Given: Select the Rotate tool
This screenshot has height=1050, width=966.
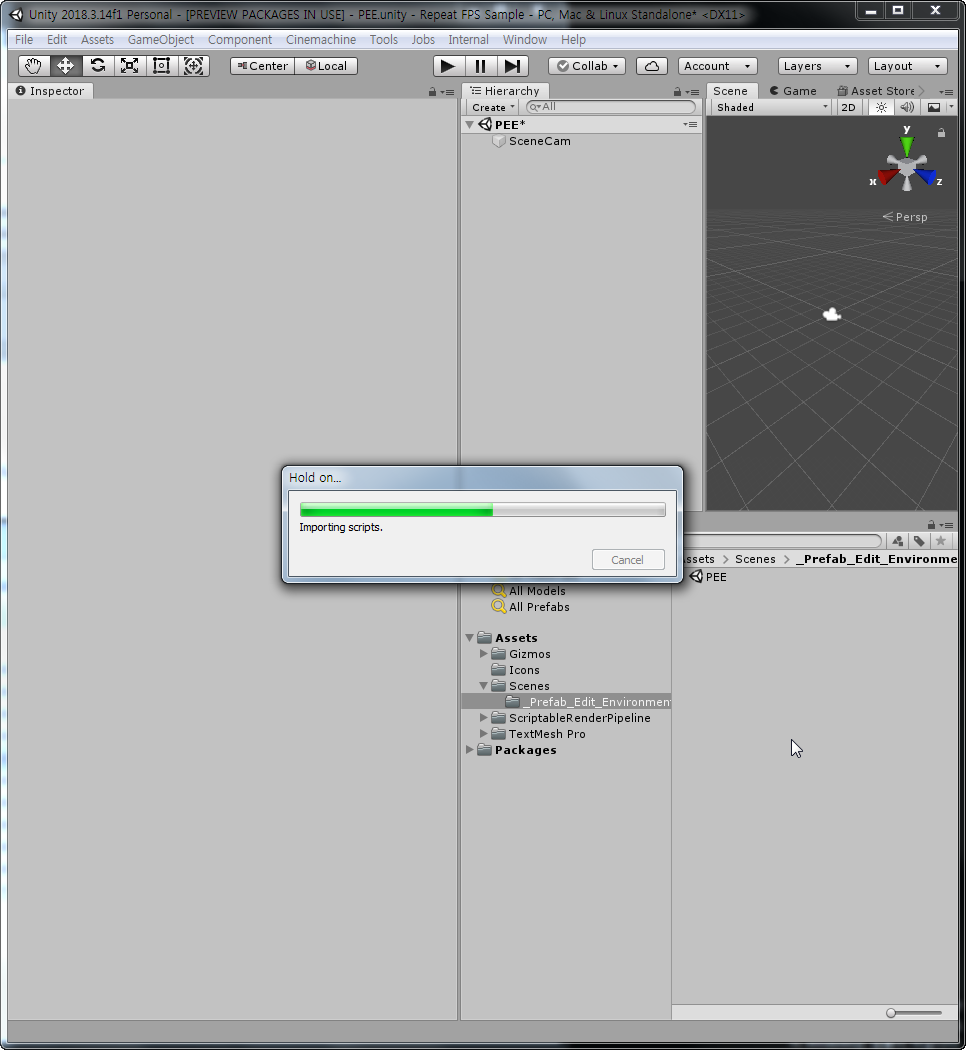Looking at the screenshot, I should 98,66.
